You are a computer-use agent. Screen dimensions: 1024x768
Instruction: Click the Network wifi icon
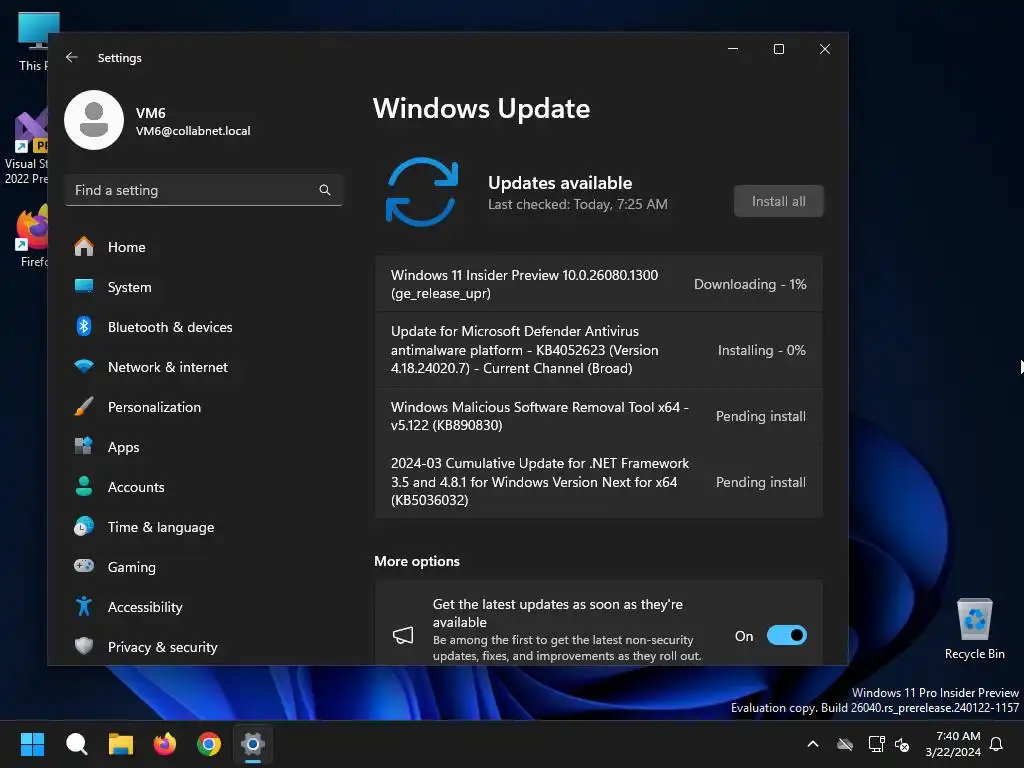(84, 366)
